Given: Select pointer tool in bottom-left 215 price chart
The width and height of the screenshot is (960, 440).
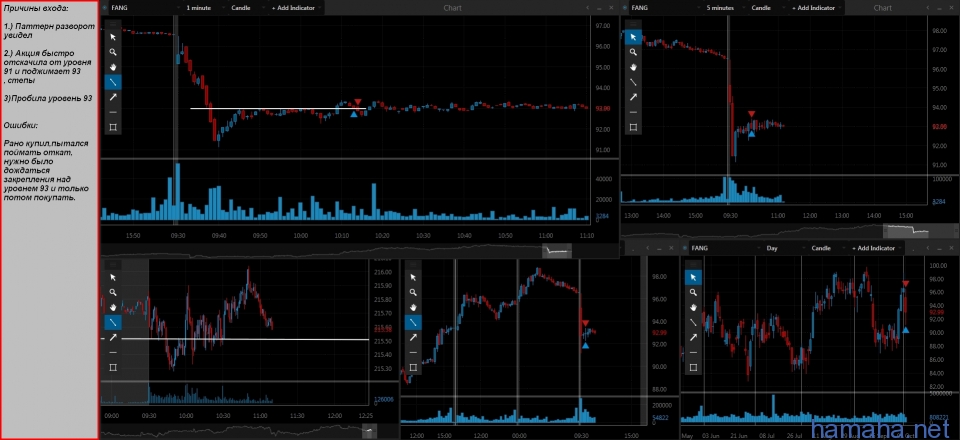Looking at the screenshot, I should tap(113, 277).
